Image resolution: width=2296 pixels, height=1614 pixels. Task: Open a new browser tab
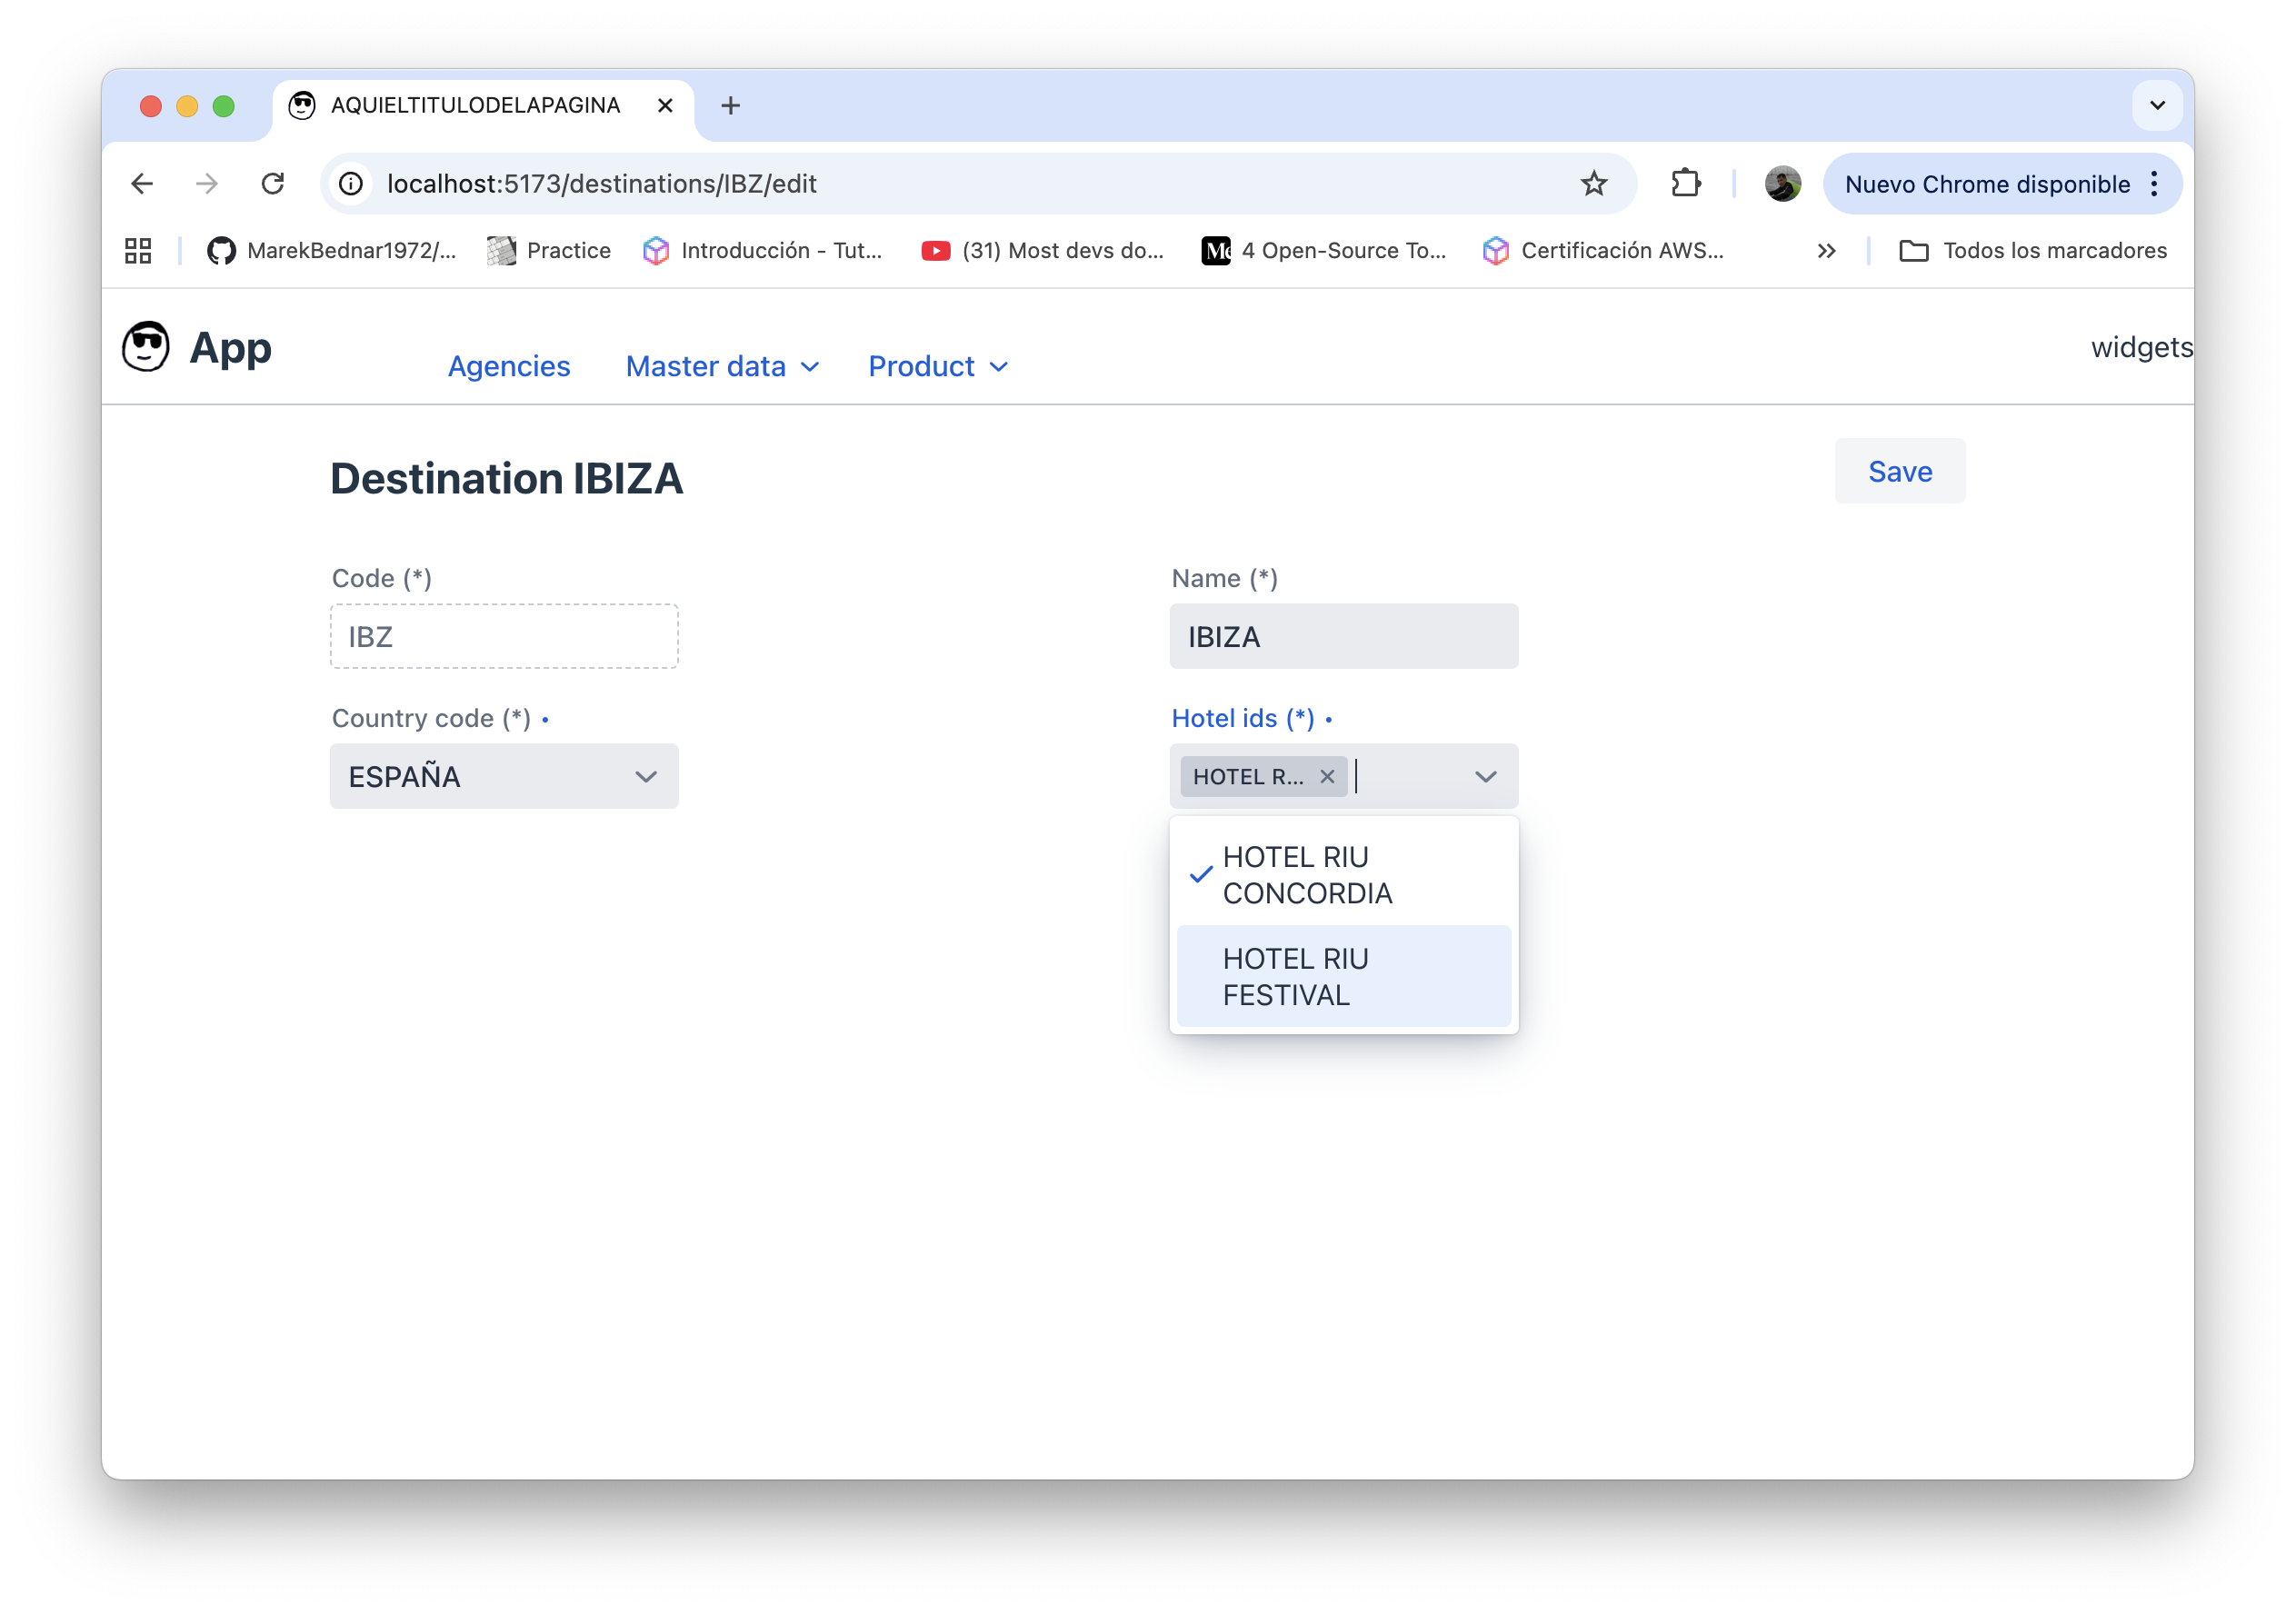[x=730, y=106]
